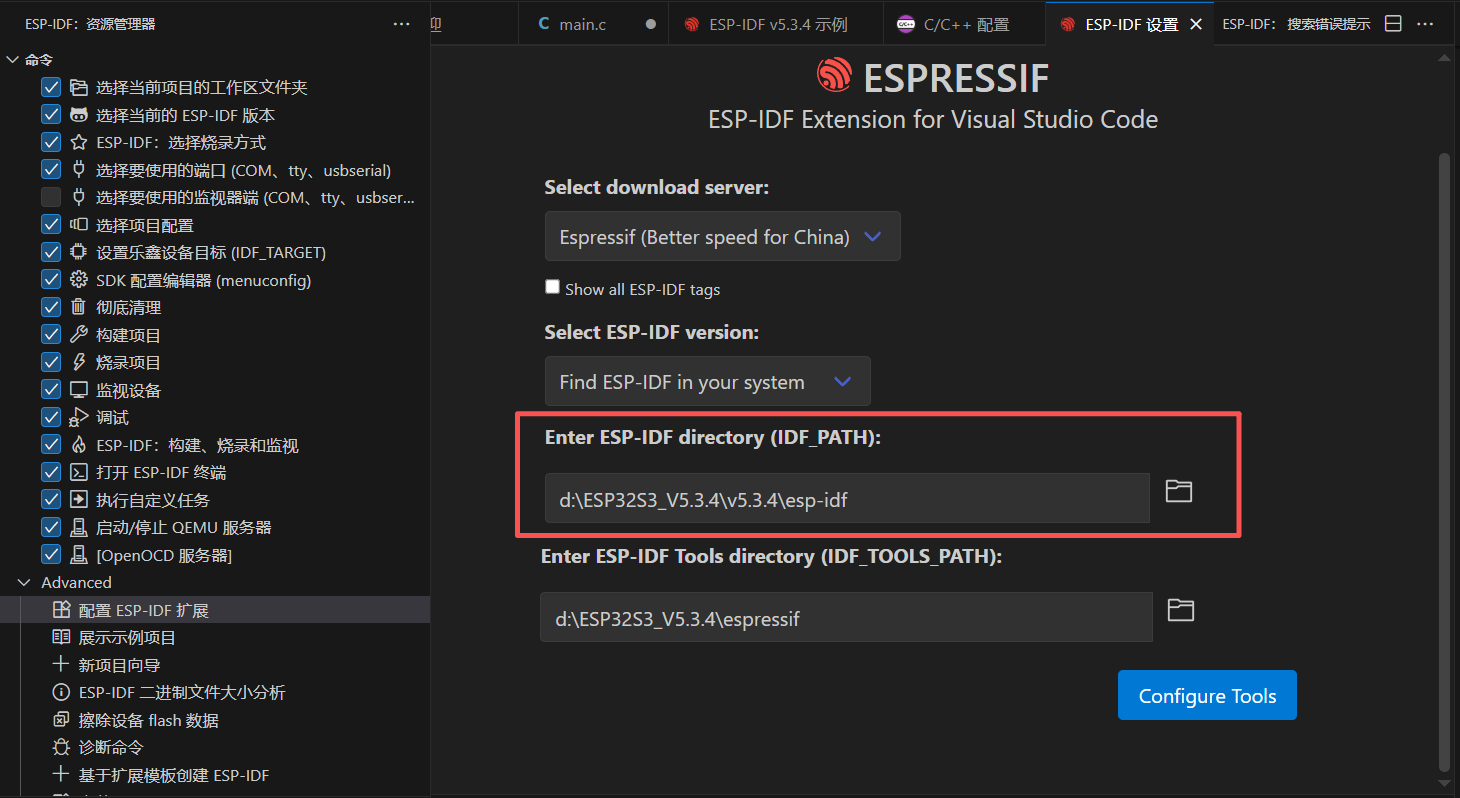Click the 设置乐鑫设备目标 (IDF_TARGET) text
This screenshot has width=1460, height=798.
coord(211,253)
